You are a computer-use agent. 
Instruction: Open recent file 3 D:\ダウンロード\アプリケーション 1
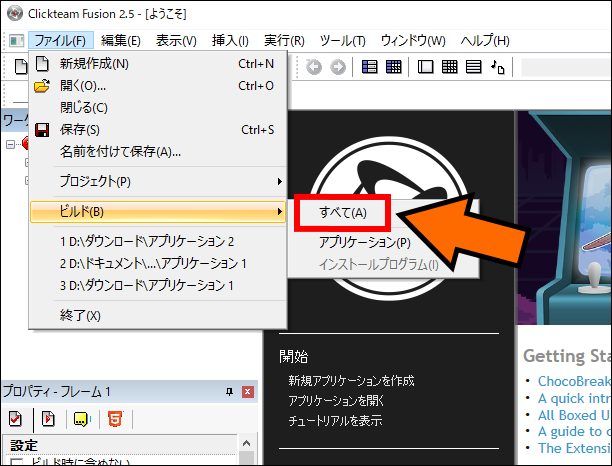[x=158, y=286]
